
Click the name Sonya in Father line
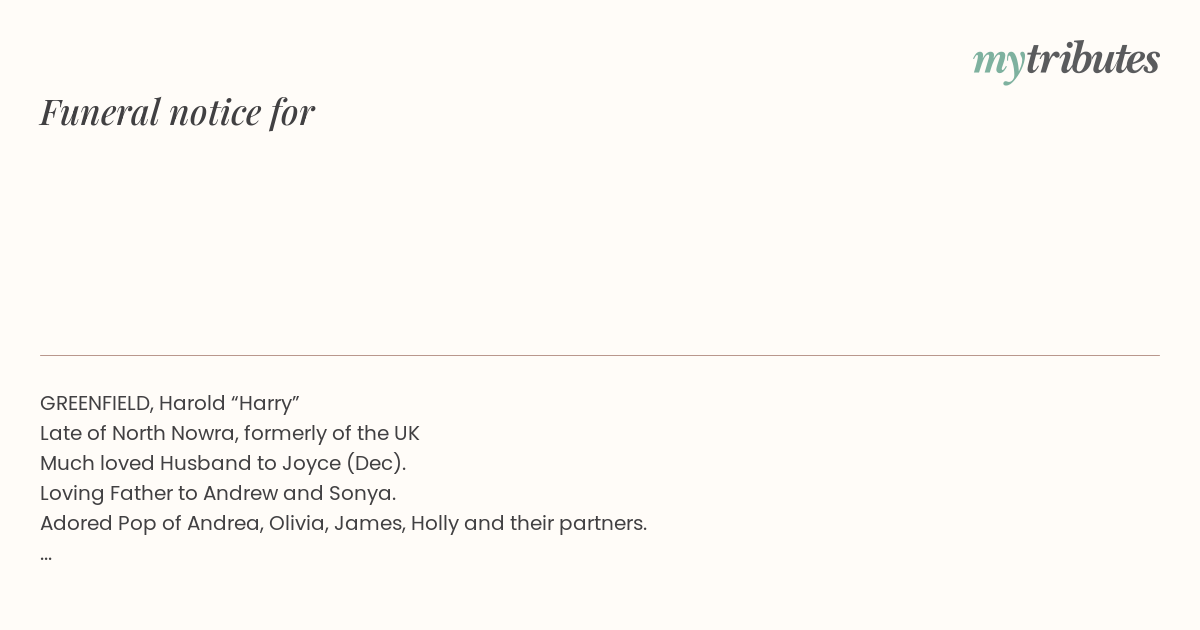coord(362,493)
